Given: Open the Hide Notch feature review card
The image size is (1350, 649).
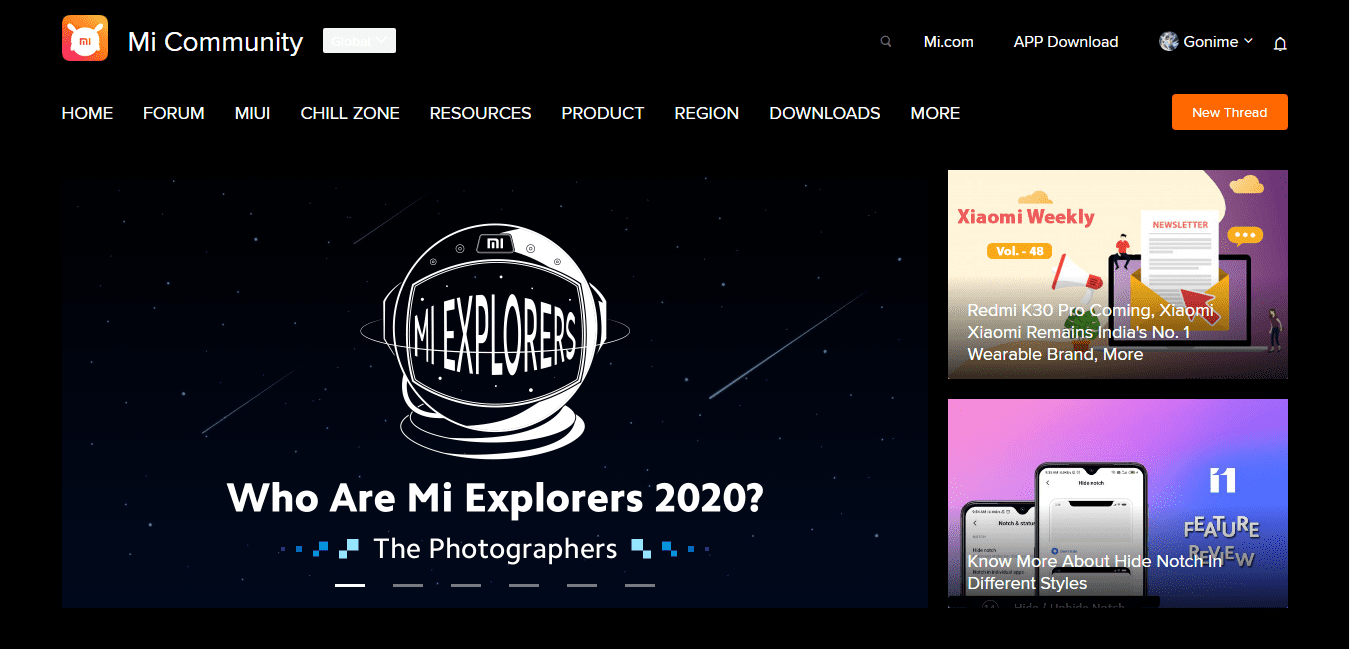Looking at the screenshot, I should pyautogui.click(x=1117, y=503).
